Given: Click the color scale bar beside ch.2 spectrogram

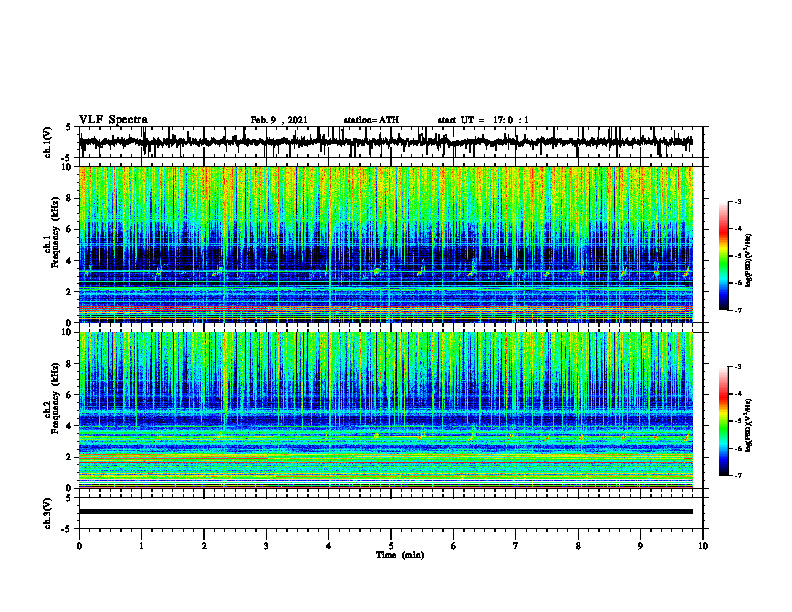Looking at the screenshot, I should pos(724,421).
